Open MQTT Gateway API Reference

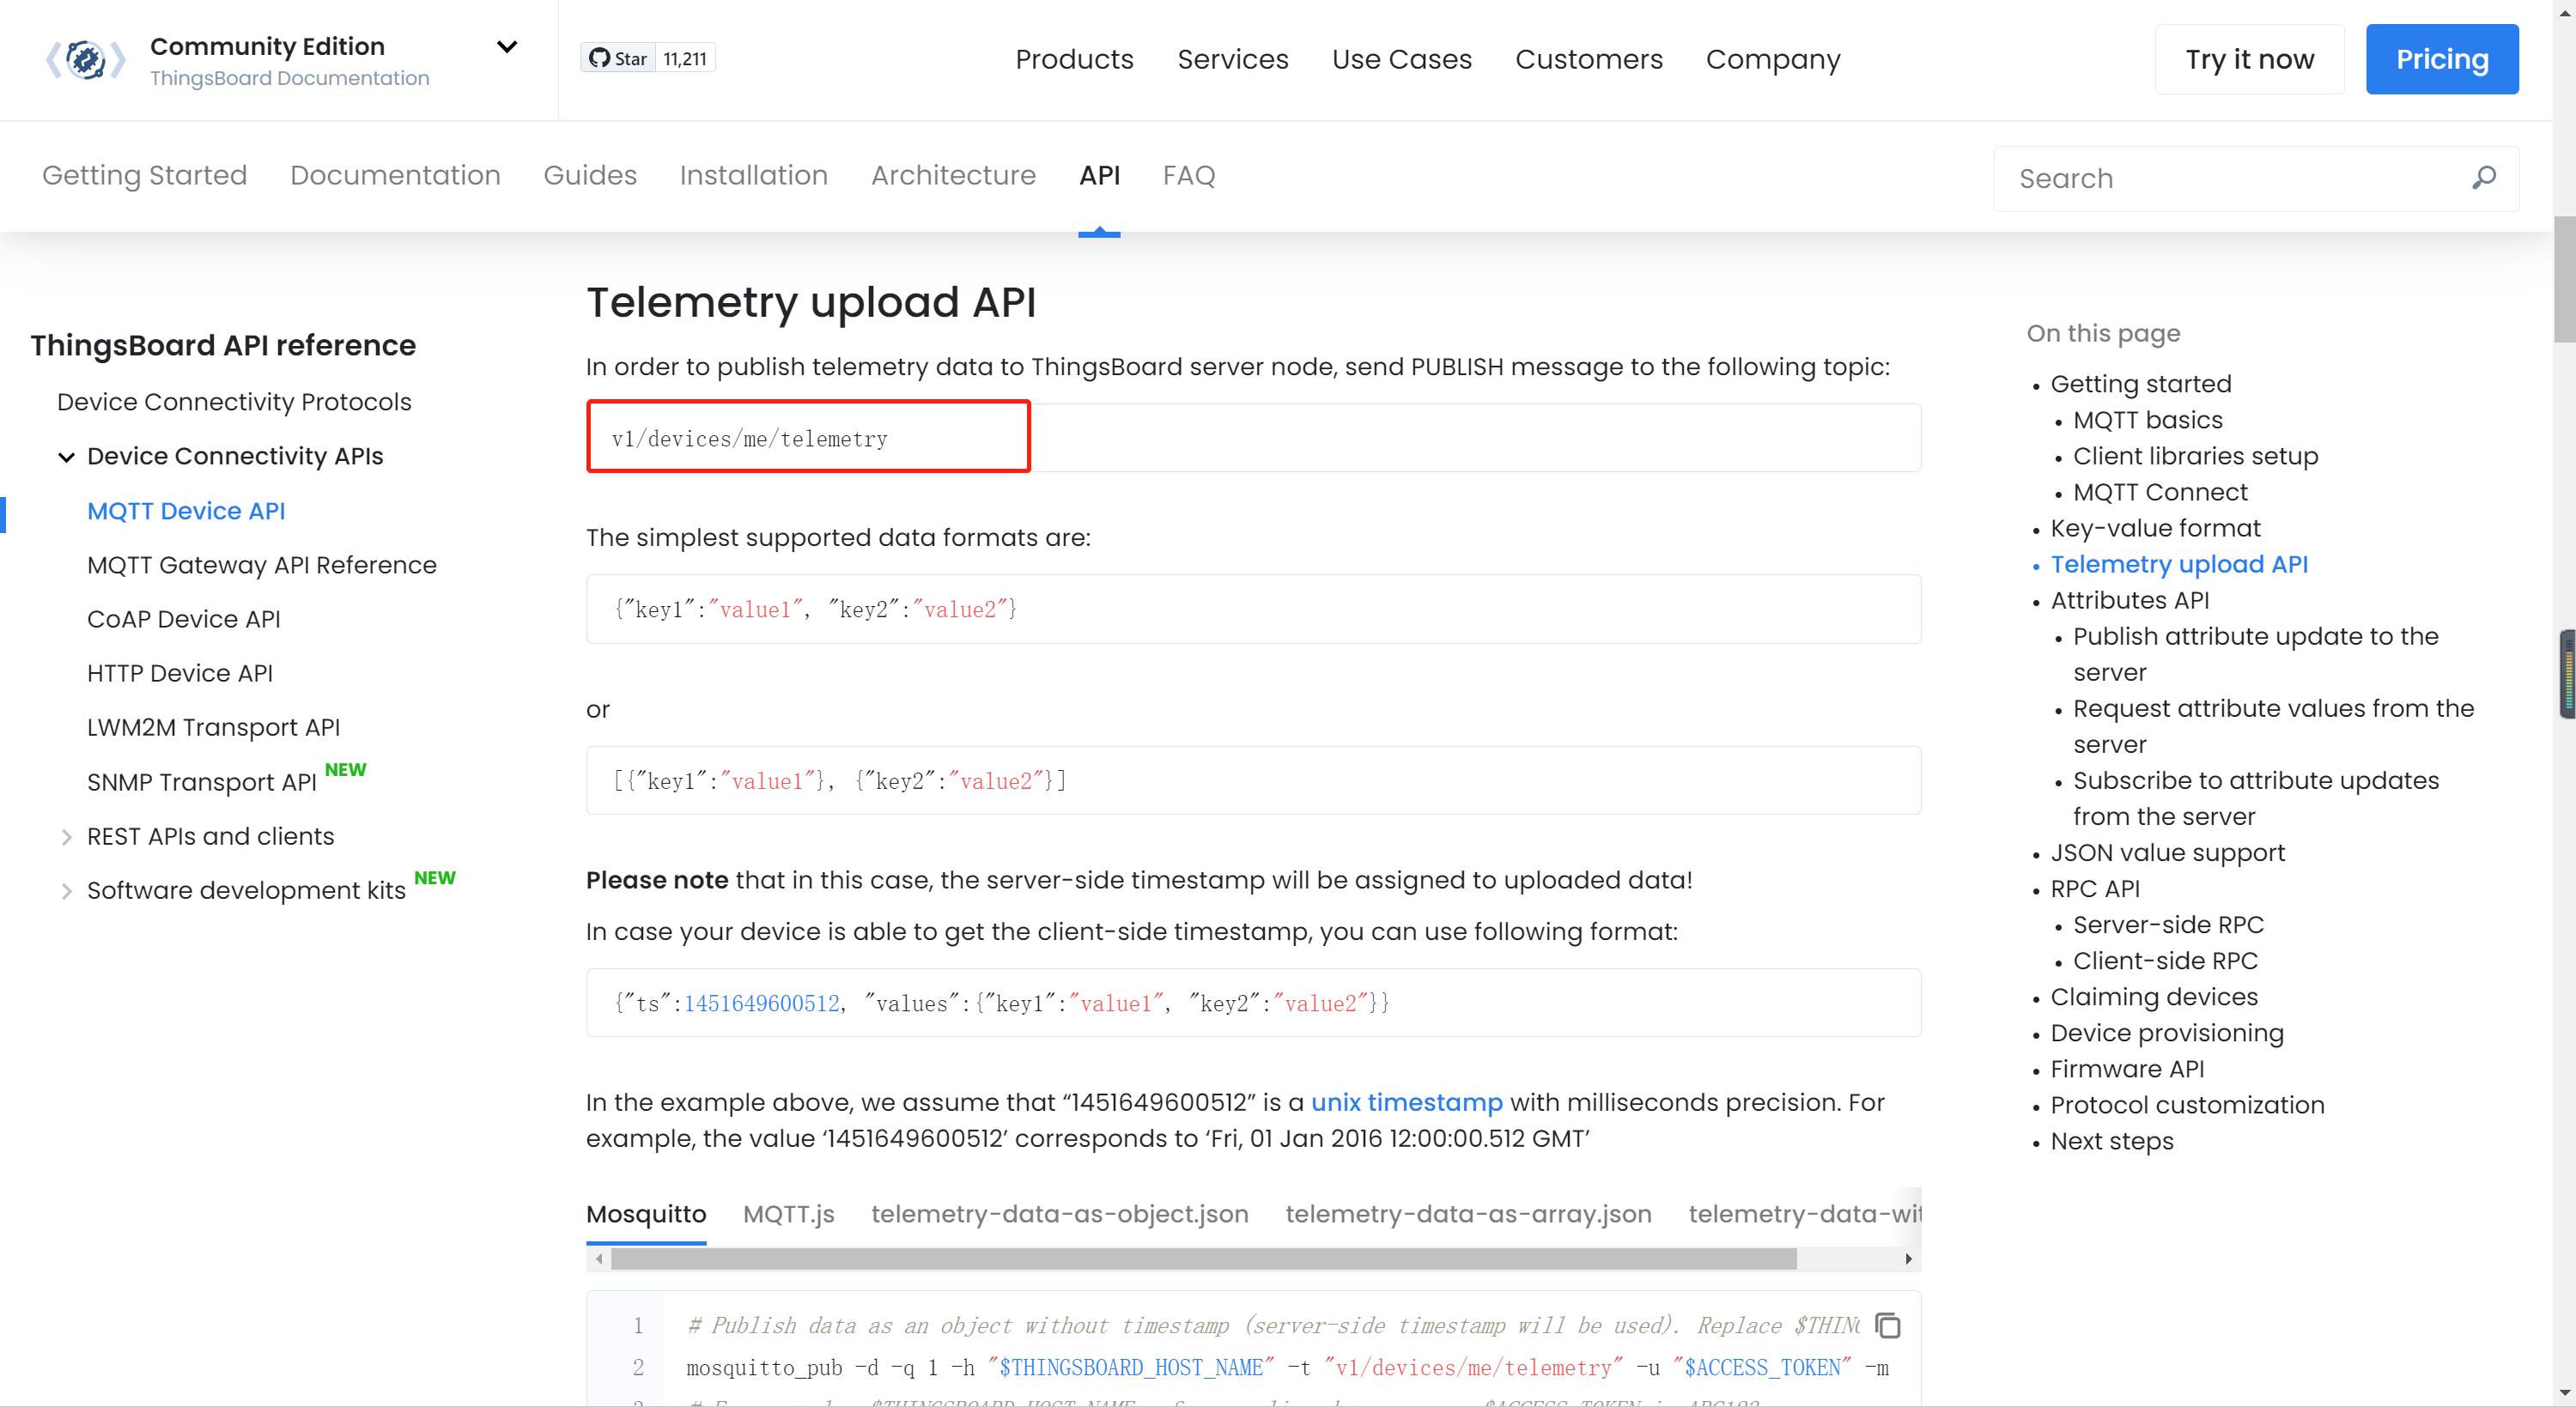(x=262, y=565)
